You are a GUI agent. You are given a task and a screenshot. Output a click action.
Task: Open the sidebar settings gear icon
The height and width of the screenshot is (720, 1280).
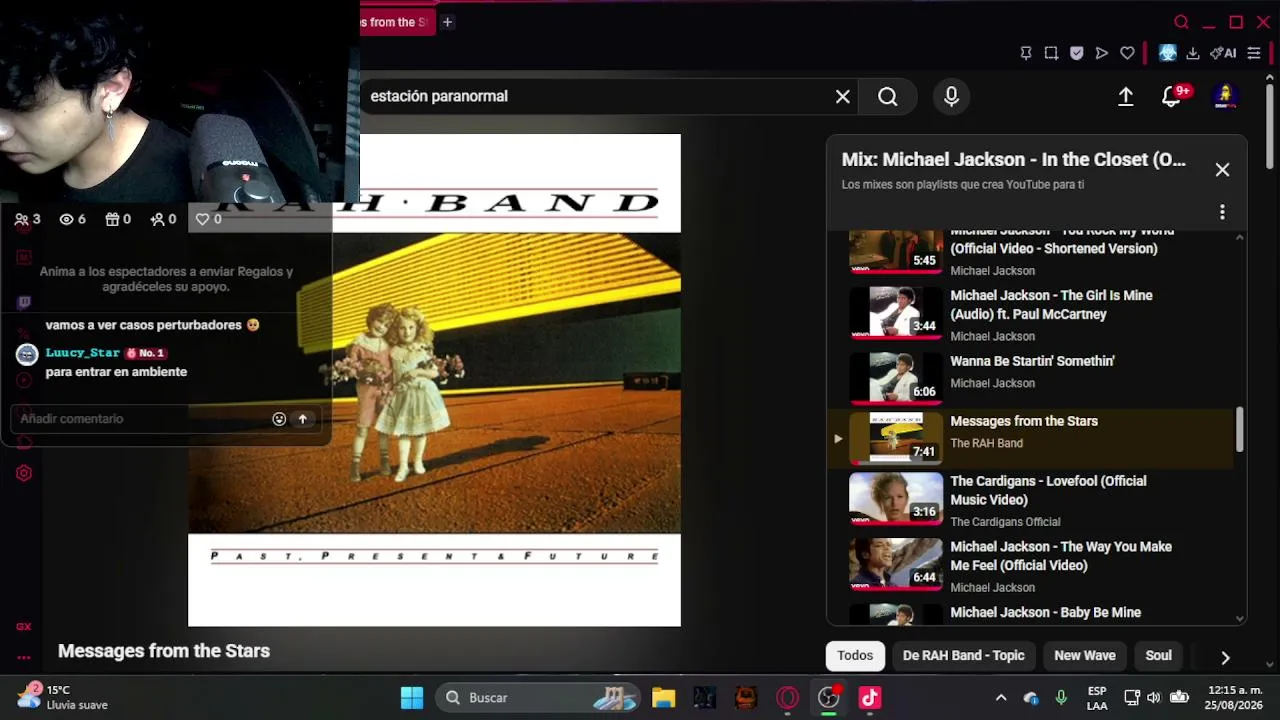24,473
